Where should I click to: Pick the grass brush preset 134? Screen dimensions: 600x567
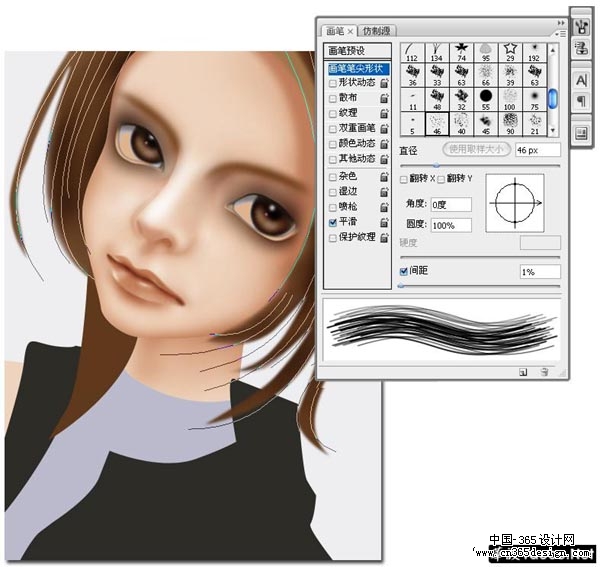(436, 52)
